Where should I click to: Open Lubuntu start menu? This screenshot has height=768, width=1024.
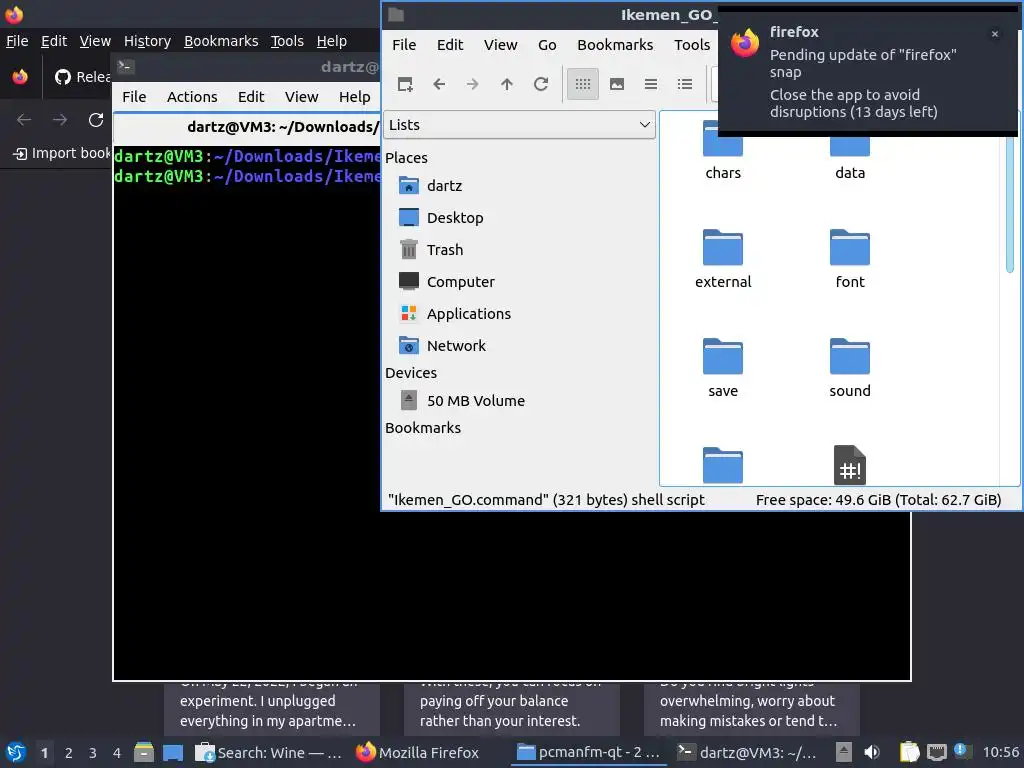16,752
